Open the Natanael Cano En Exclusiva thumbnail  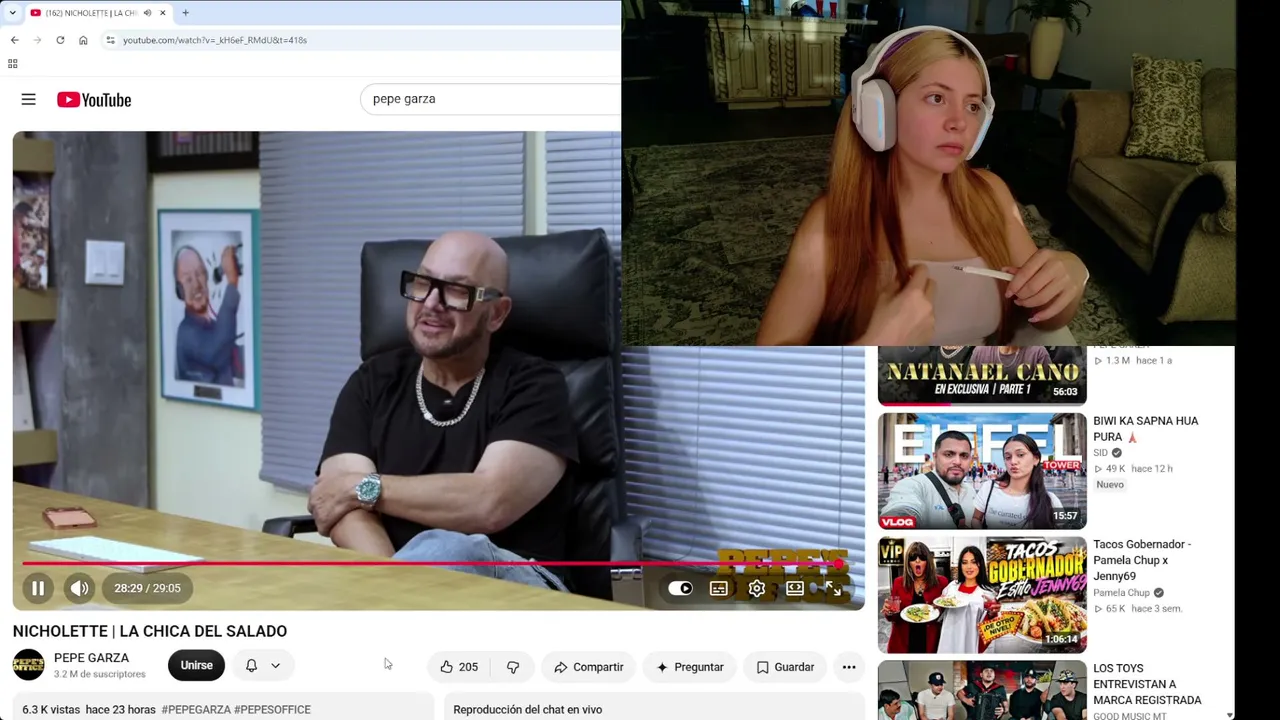982,375
